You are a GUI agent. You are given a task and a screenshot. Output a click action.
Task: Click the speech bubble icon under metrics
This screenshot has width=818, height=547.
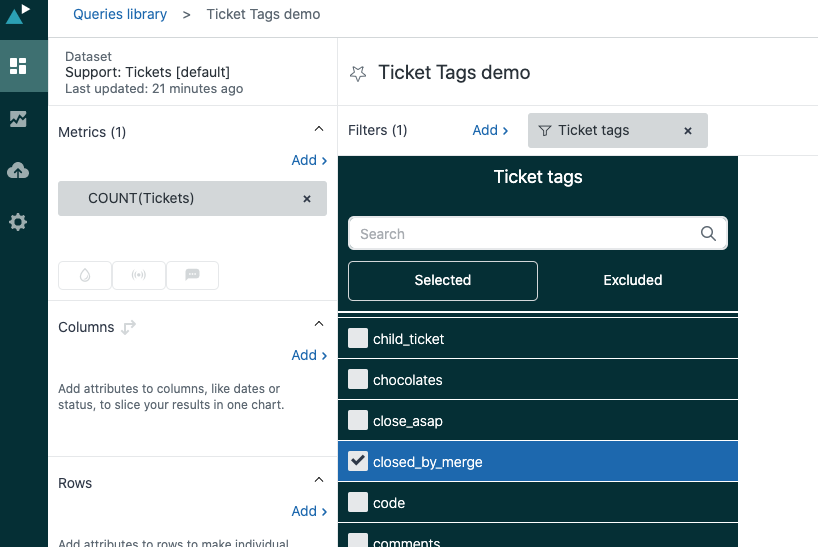coord(192,276)
